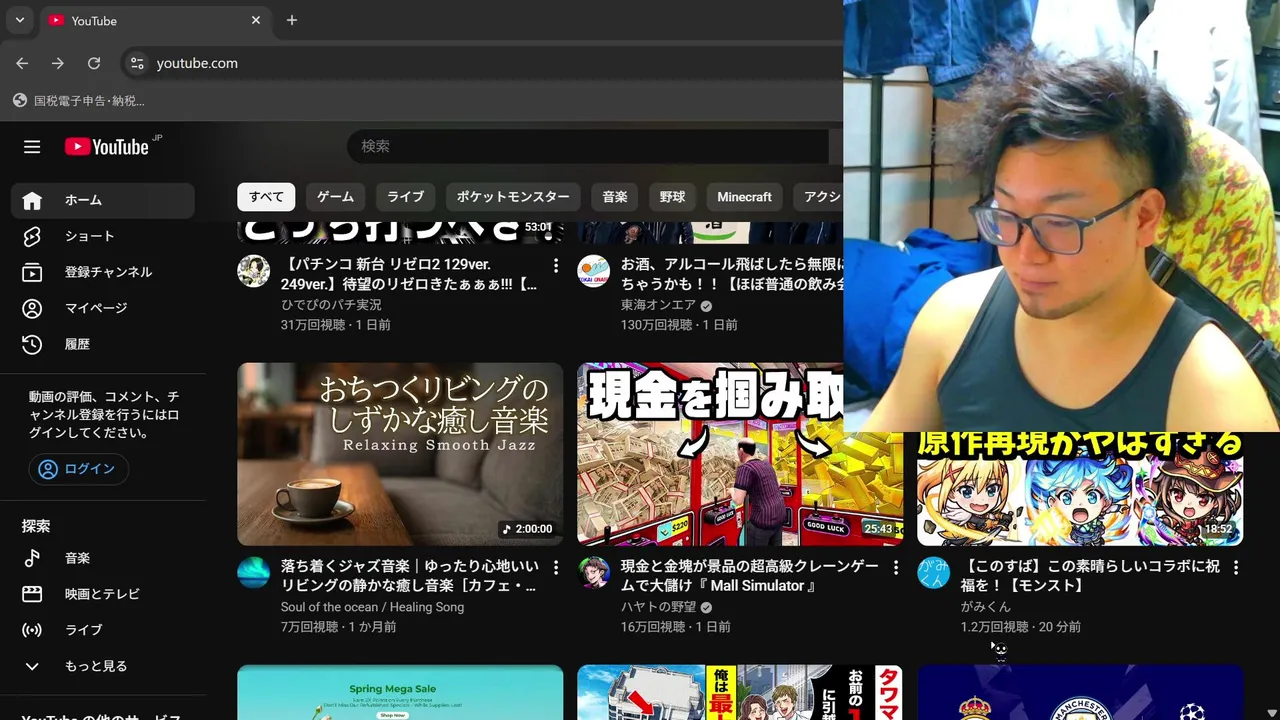Image resolution: width=1280 pixels, height=720 pixels.
Task: Open the Home item in sidebar
Action: click(x=103, y=200)
